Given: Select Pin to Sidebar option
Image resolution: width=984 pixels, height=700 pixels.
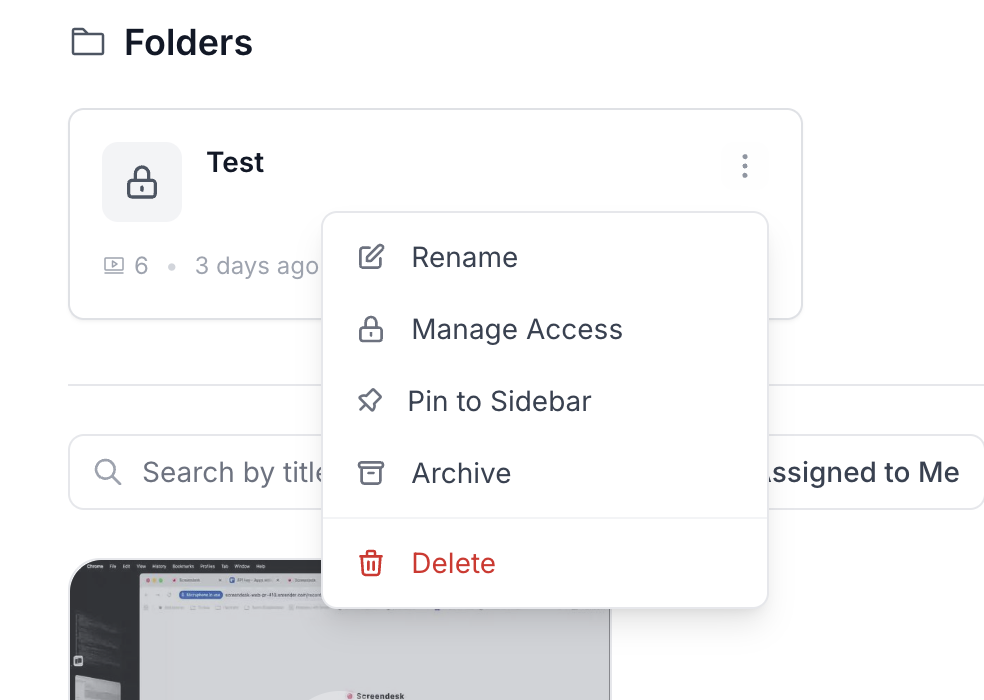Looking at the screenshot, I should point(500,401).
